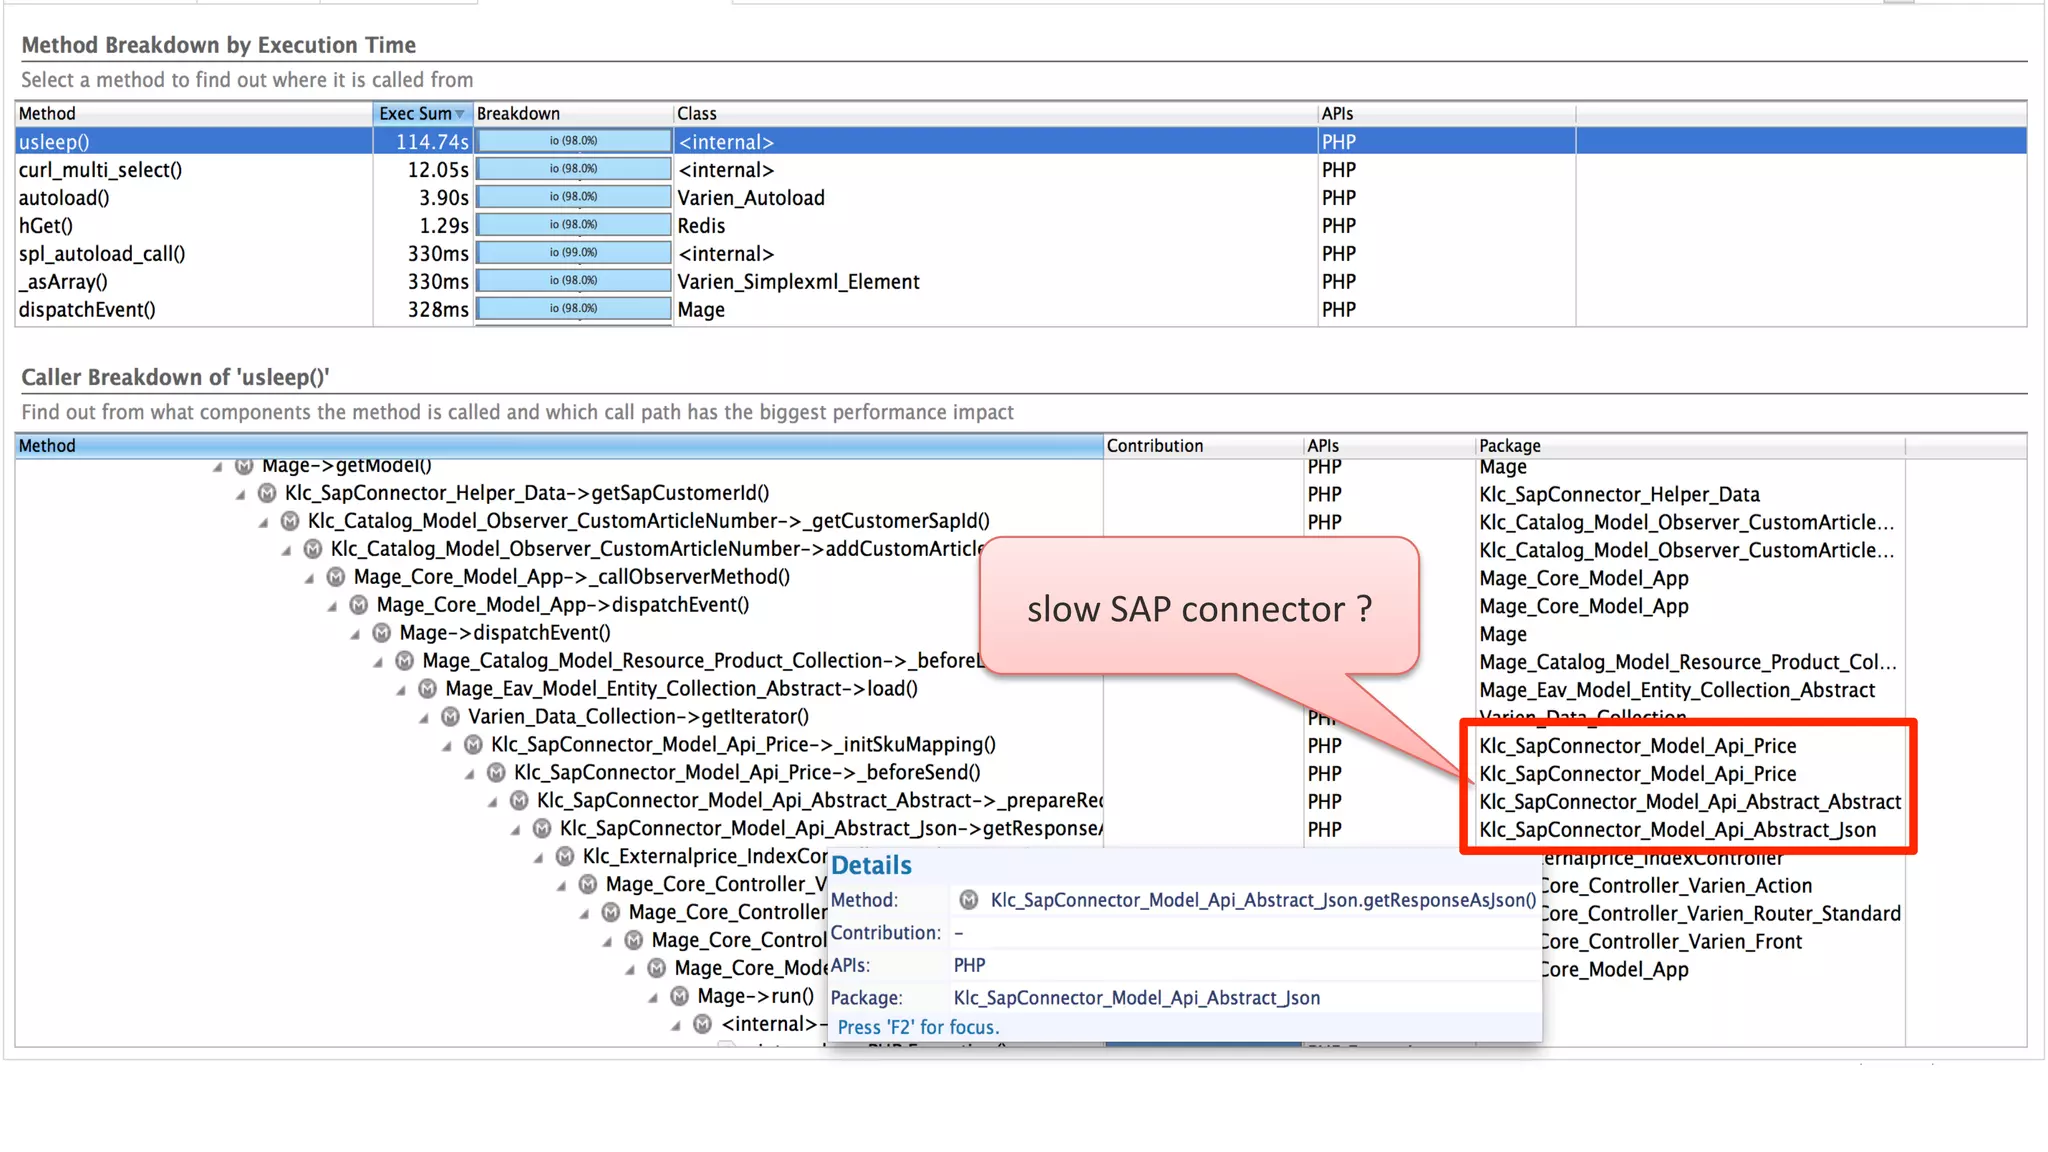The height and width of the screenshot is (1152, 2048).
Task: Click the Breakdown column header
Action: (573, 114)
